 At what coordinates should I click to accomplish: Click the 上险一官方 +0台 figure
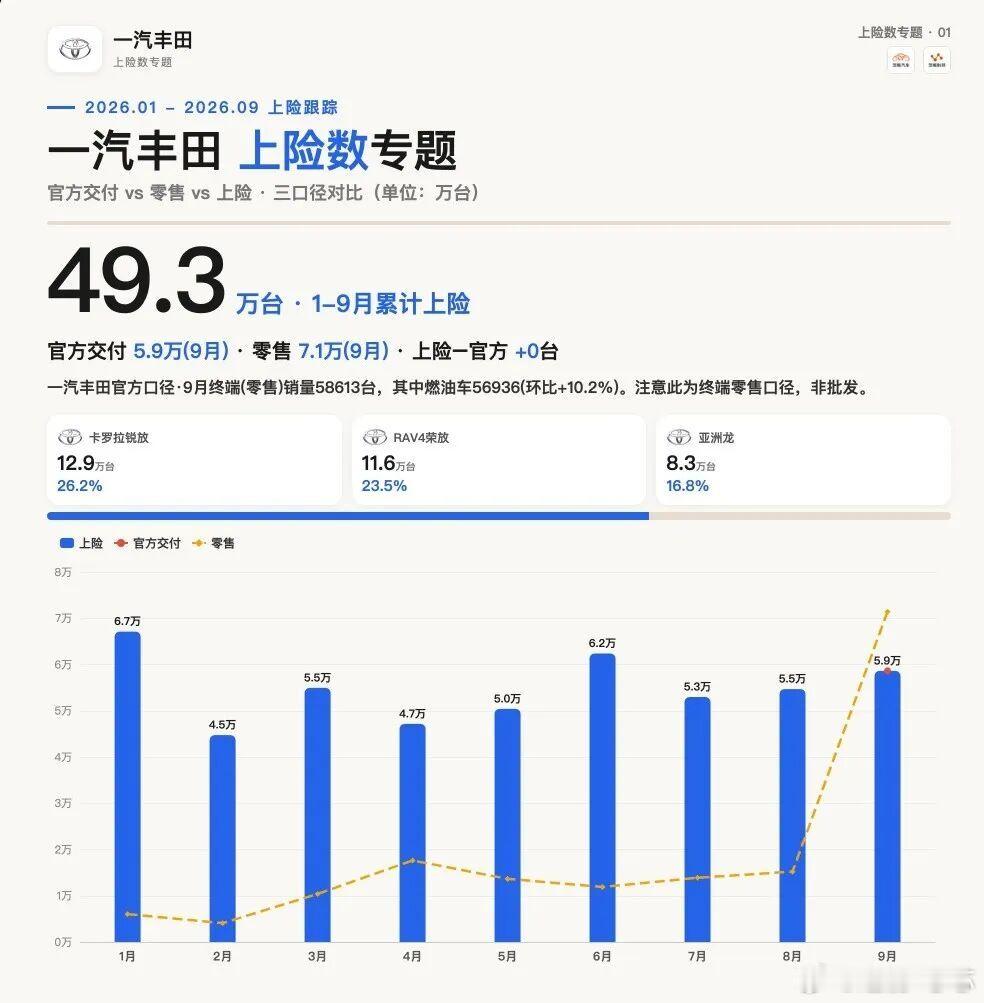[x=486, y=351]
